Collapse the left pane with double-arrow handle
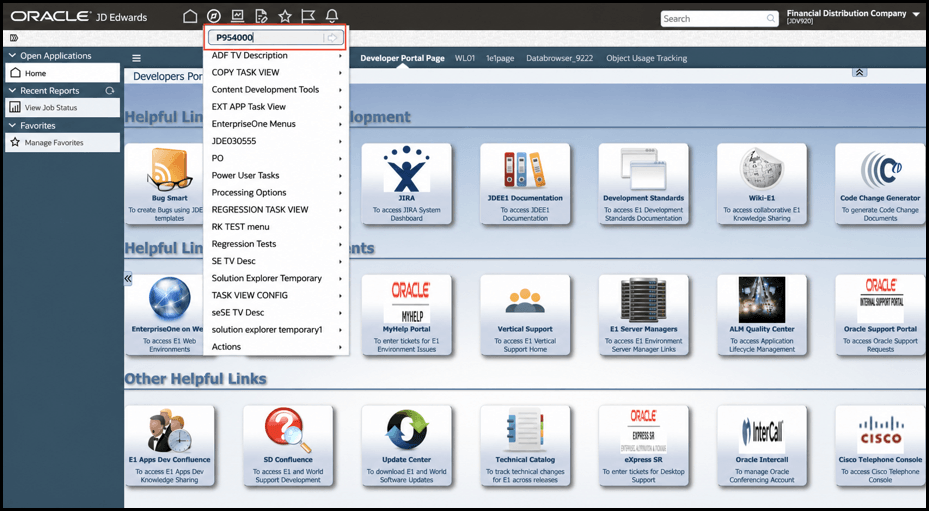The width and height of the screenshot is (929, 511). 128,279
